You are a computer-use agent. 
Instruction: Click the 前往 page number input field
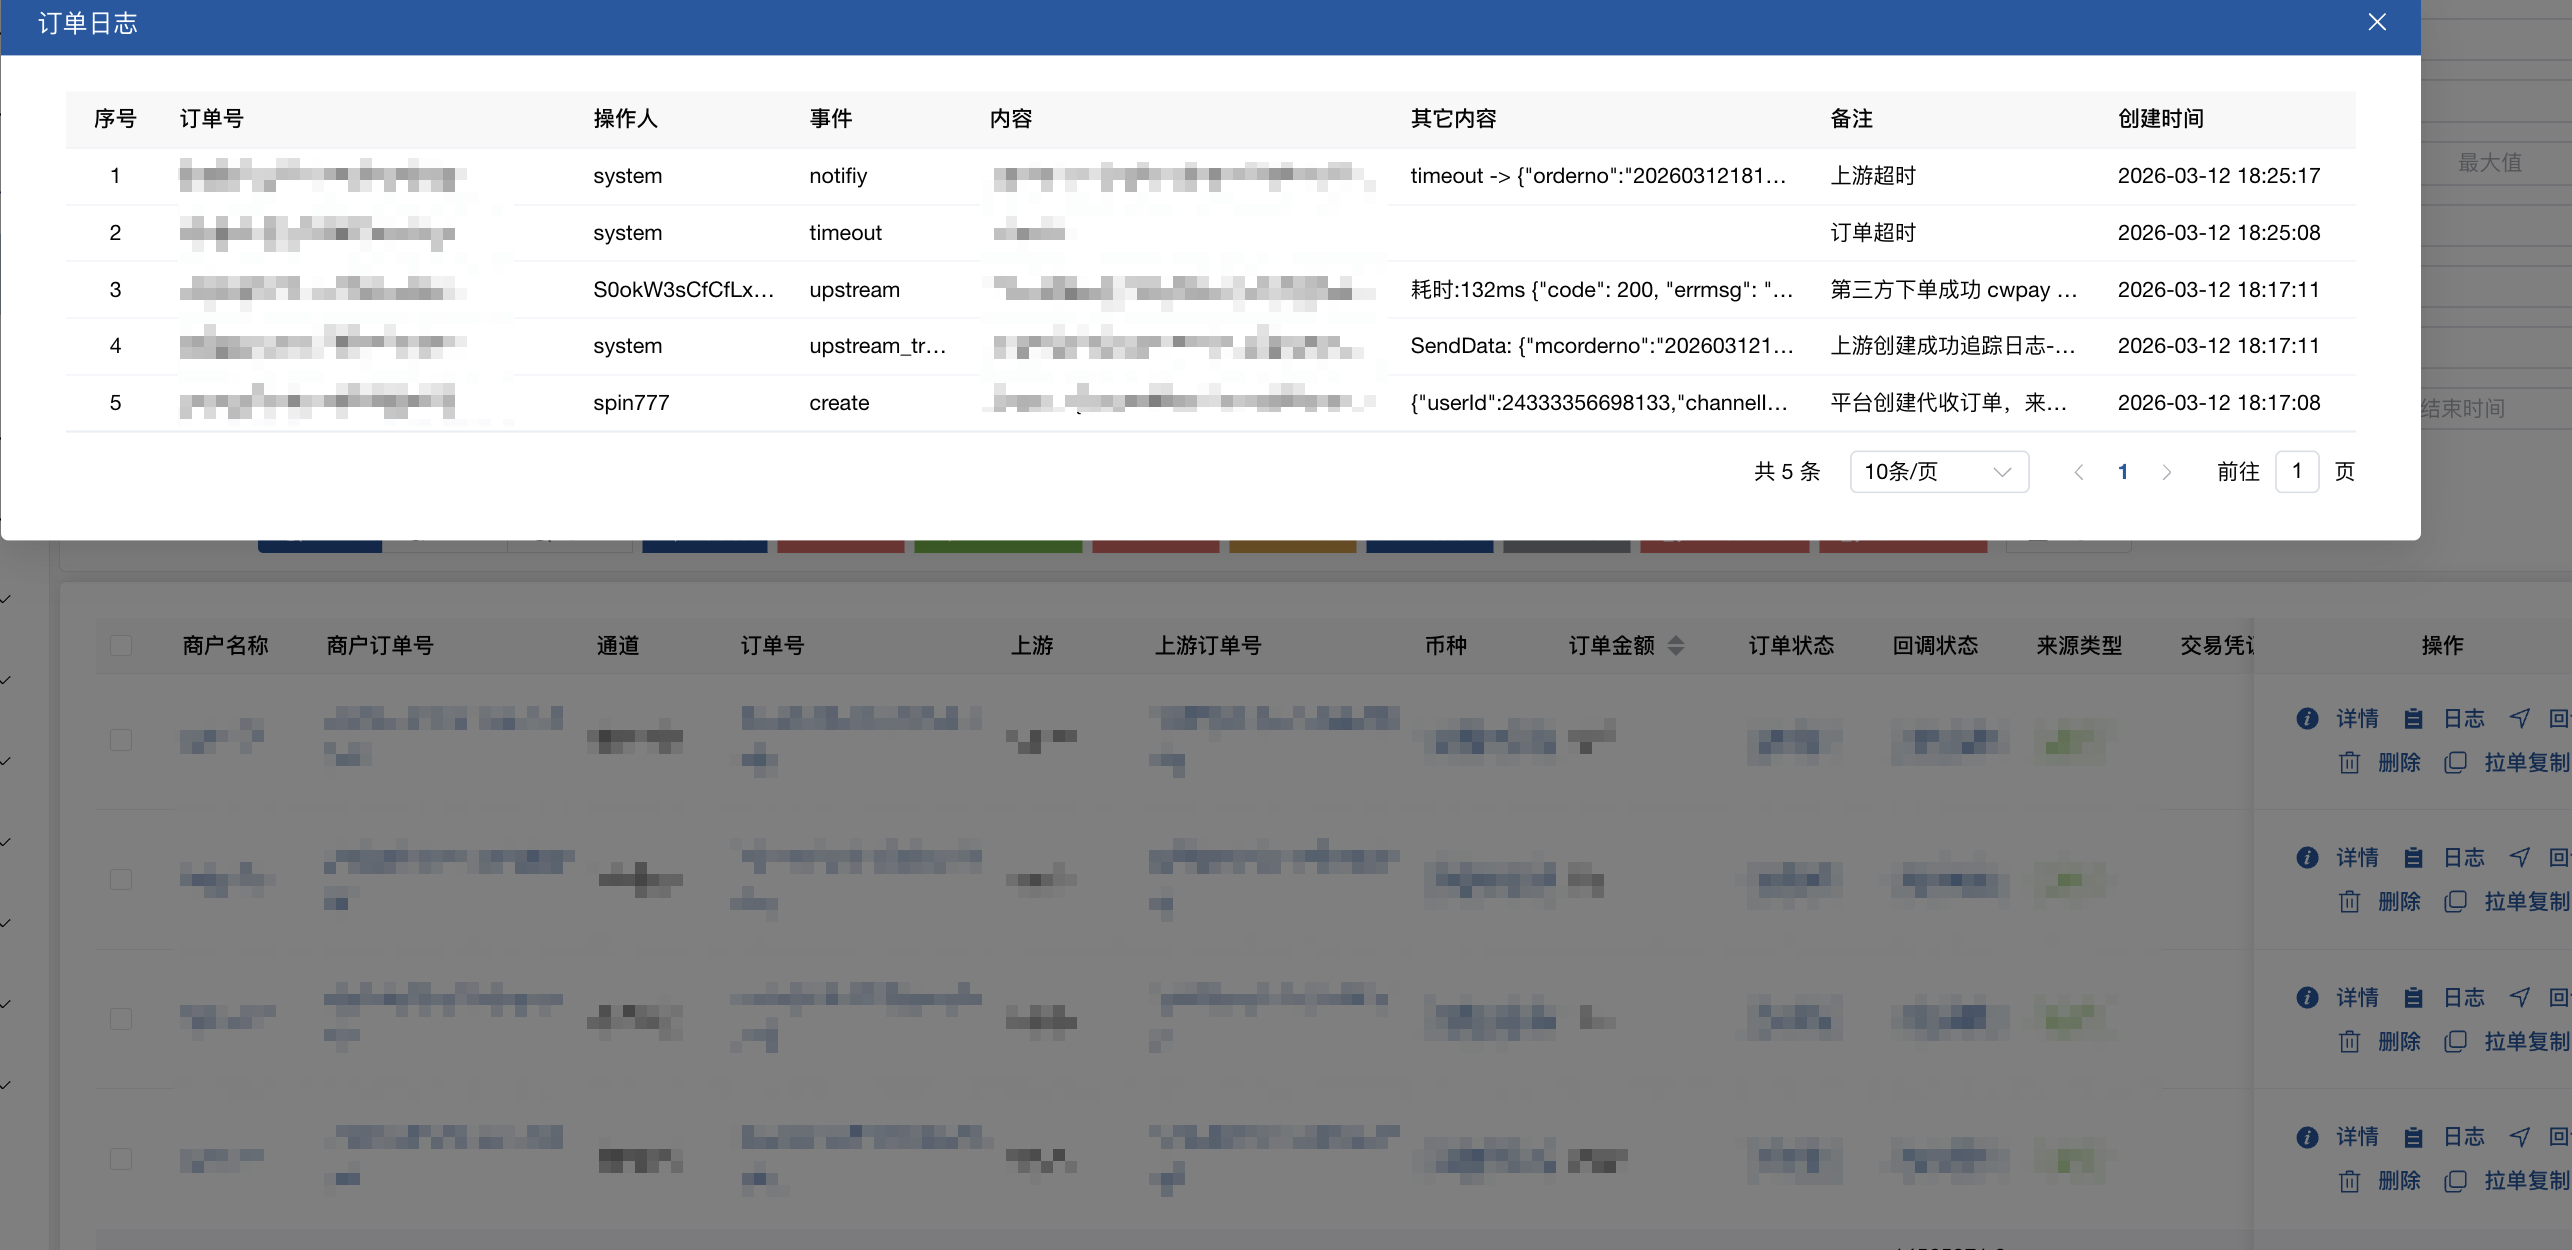point(2296,471)
